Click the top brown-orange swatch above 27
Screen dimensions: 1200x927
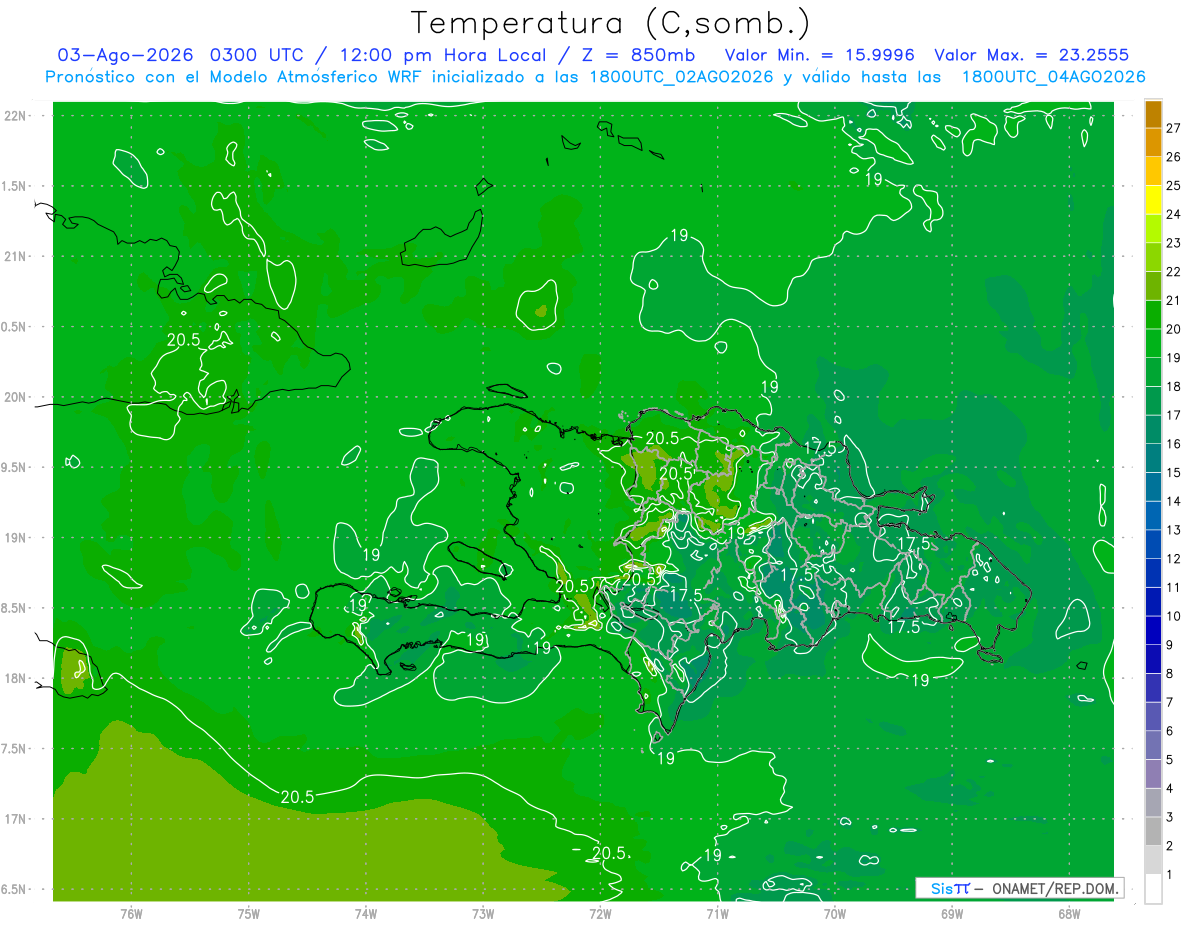pos(1153,114)
